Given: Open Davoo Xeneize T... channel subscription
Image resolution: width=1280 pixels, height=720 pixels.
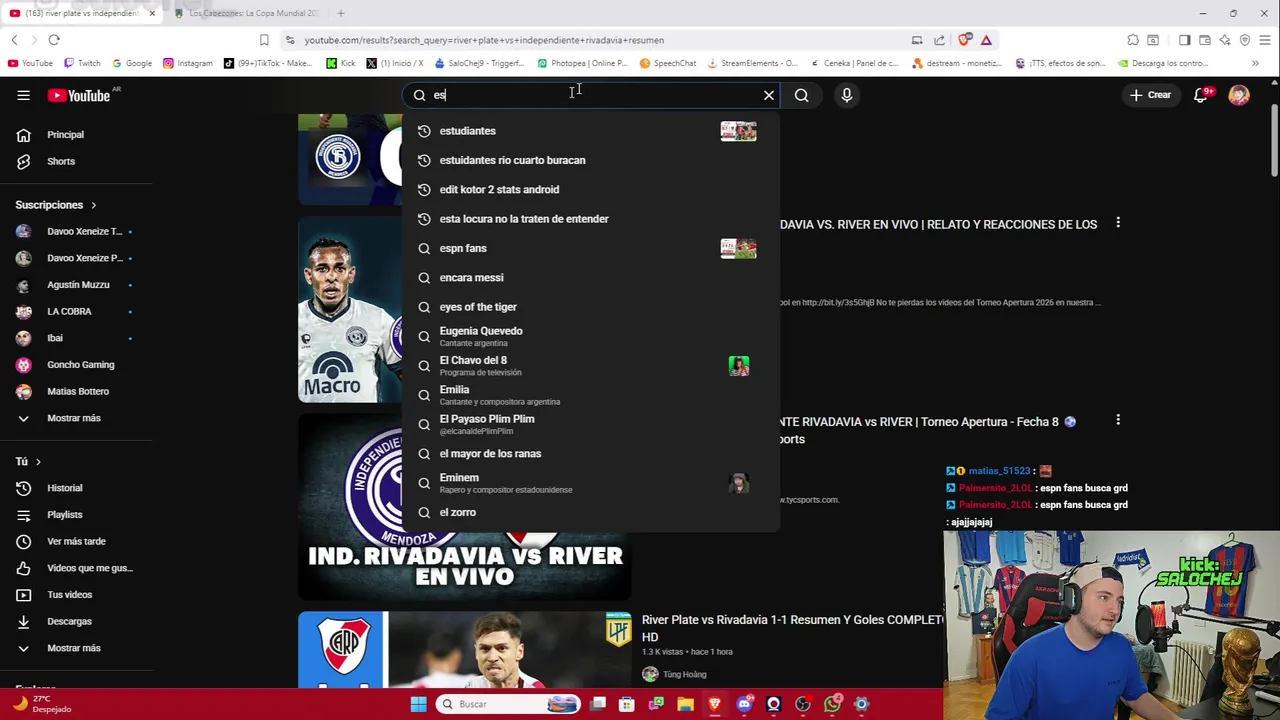Looking at the screenshot, I should tap(74, 231).
